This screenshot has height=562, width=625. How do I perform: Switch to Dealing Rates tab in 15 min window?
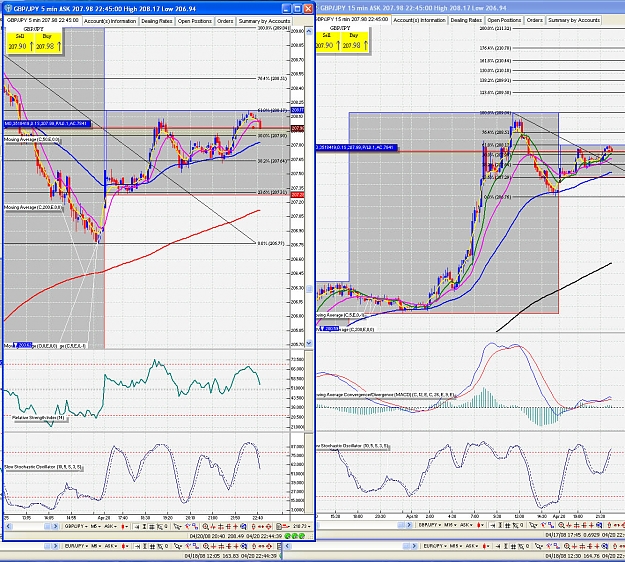coord(466,20)
